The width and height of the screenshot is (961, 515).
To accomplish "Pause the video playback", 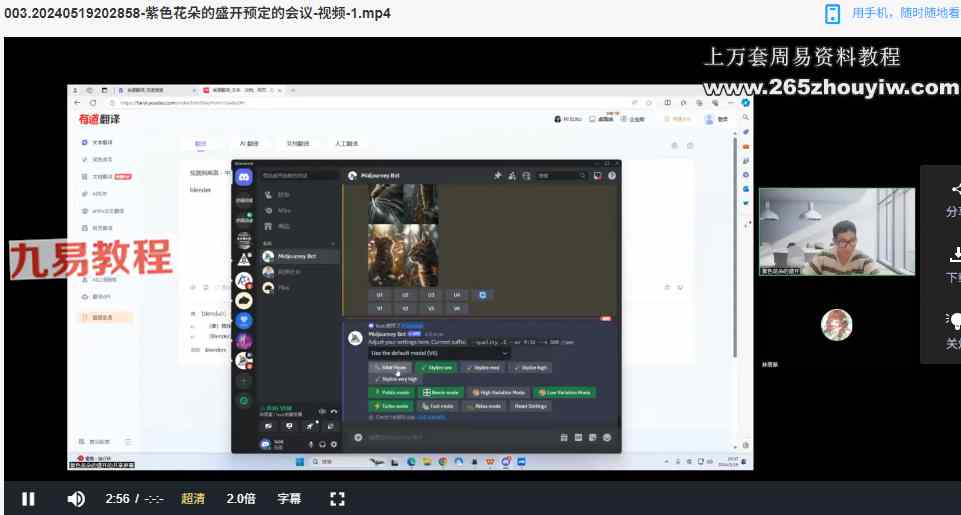I will (29, 499).
